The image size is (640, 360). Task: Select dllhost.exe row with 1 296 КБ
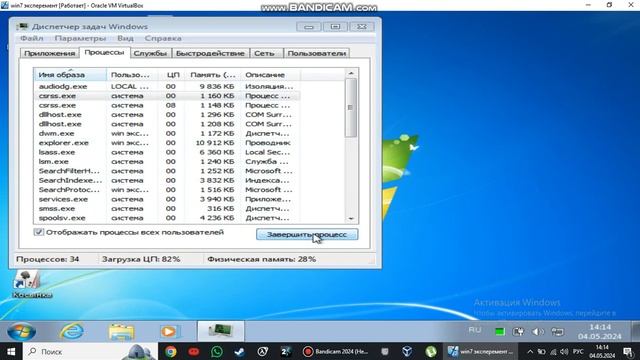click(167, 115)
